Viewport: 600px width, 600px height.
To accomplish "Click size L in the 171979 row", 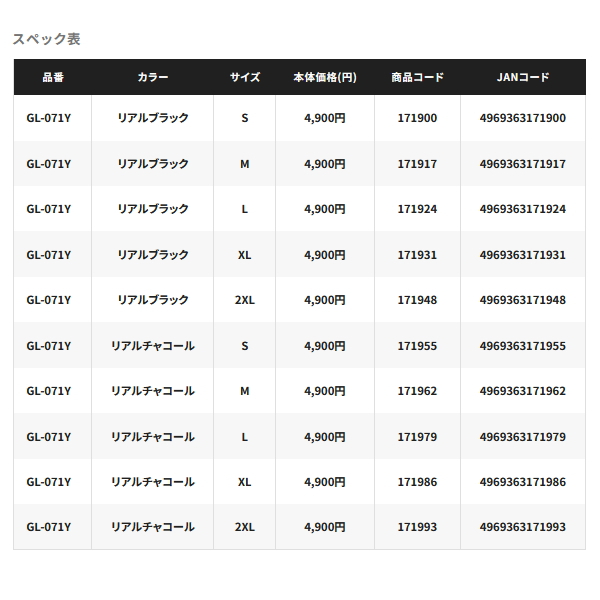I will click(245, 437).
